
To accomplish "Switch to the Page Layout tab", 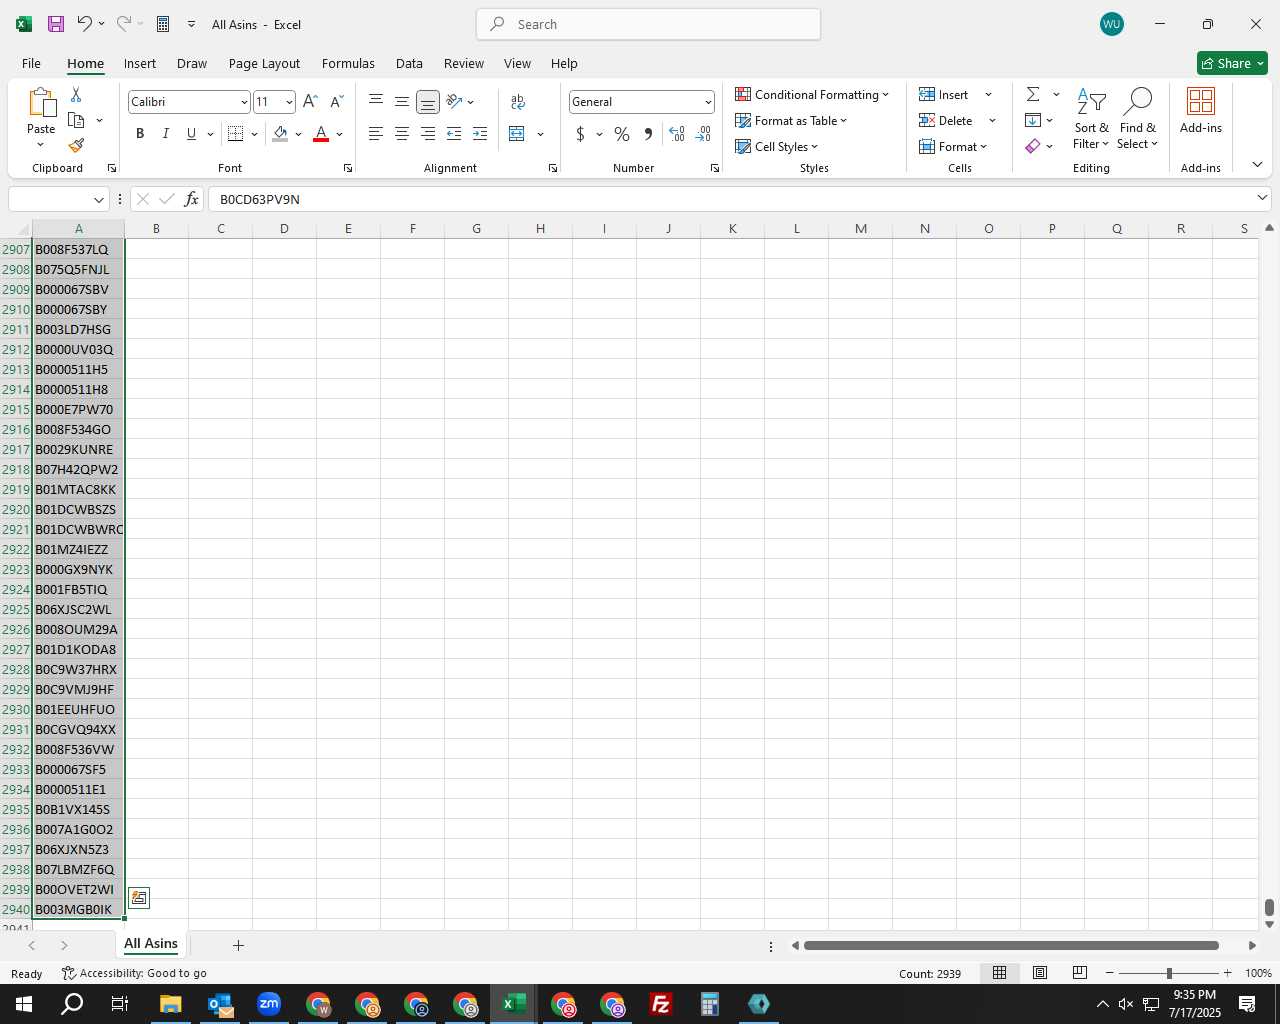I will click(x=264, y=63).
